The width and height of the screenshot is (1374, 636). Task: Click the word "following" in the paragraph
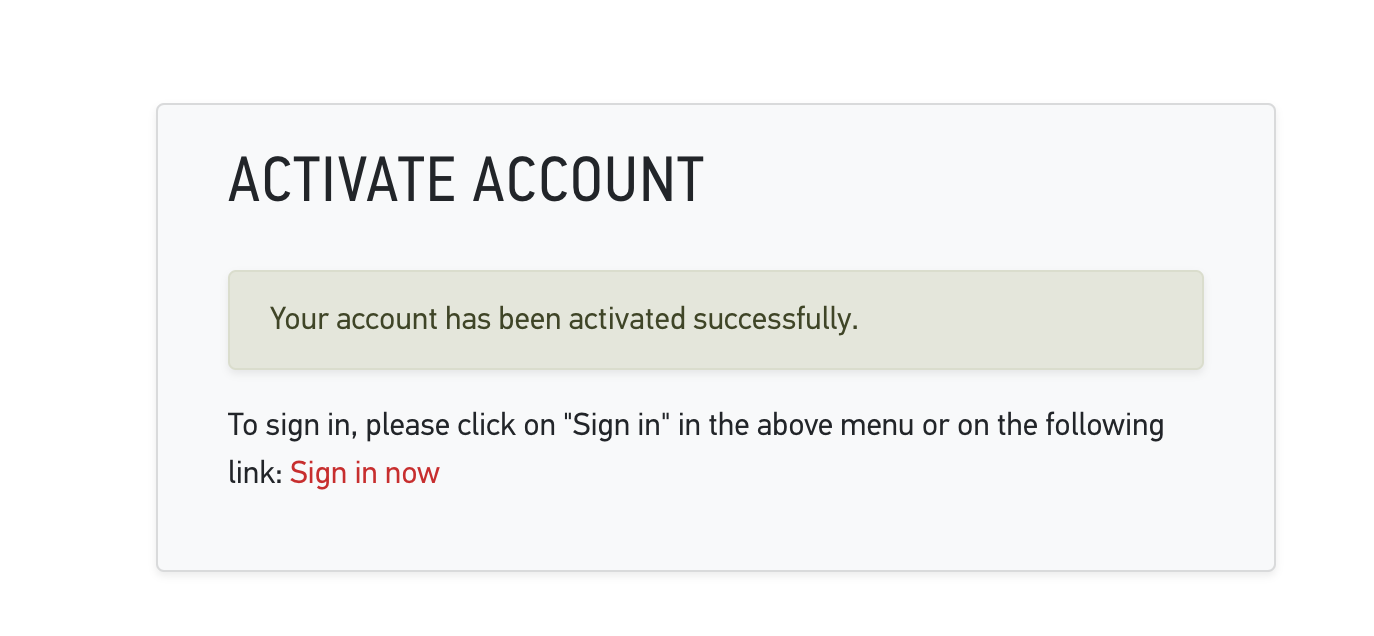pyautogui.click(x=1104, y=426)
